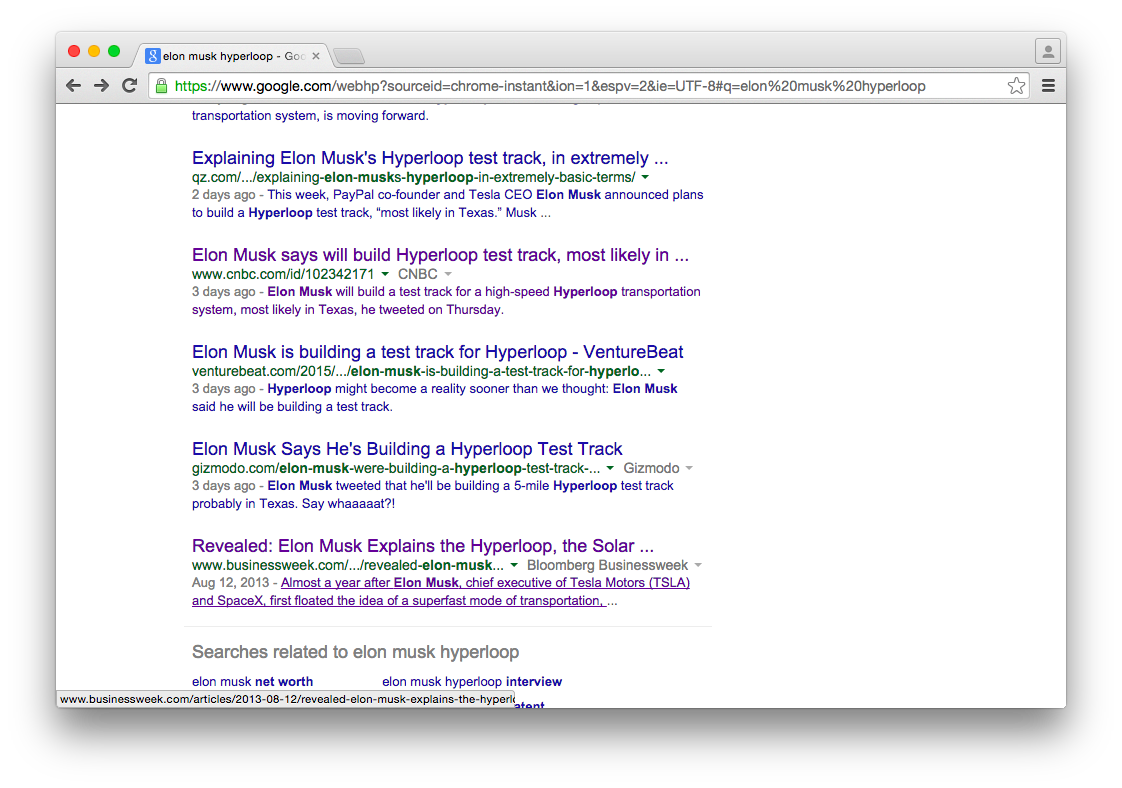Open Explaining Elon Musk's Hyperloop test track result
Viewport: 1122px width, 788px height.
(x=430, y=158)
